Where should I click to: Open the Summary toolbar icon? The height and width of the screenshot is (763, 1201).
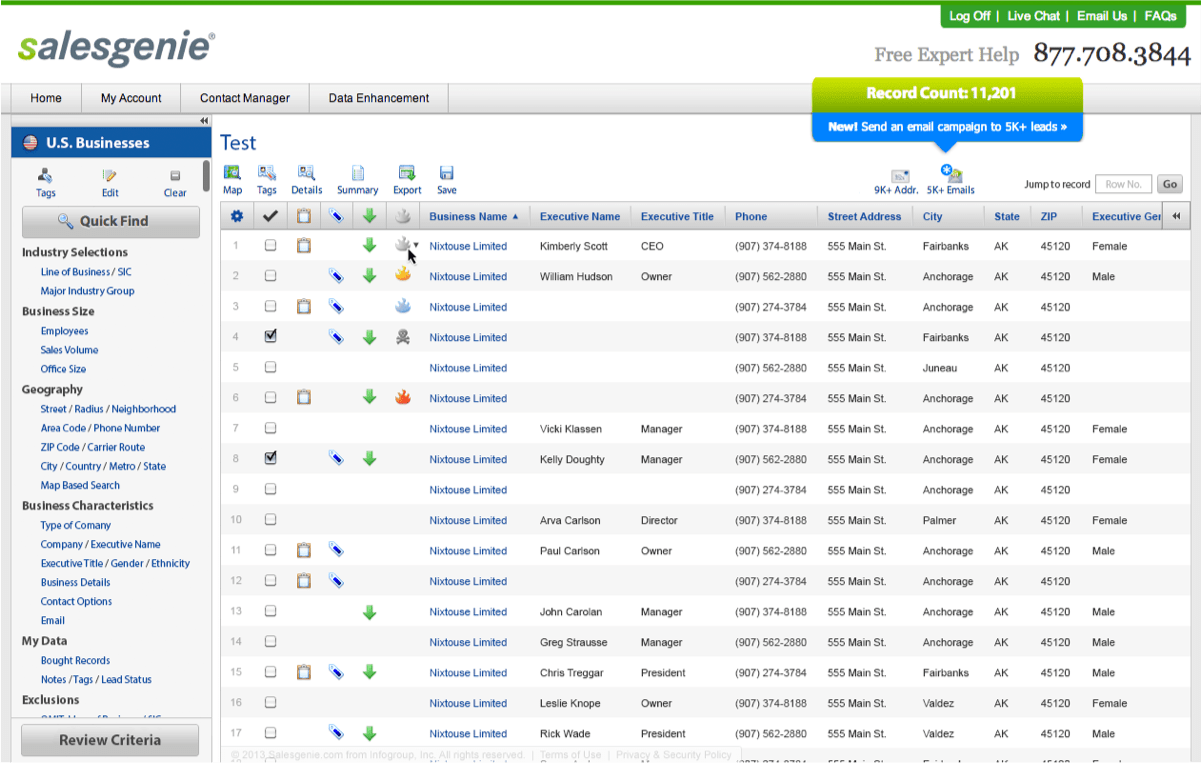click(x=357, y=173)
